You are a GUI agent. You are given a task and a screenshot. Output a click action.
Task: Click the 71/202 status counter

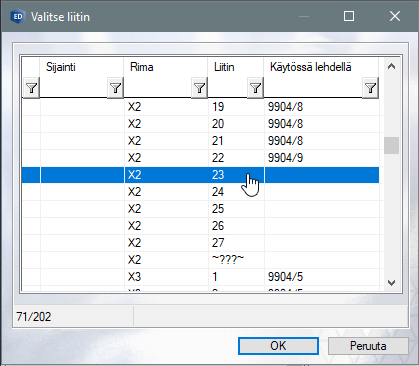[x=34, y=317]
